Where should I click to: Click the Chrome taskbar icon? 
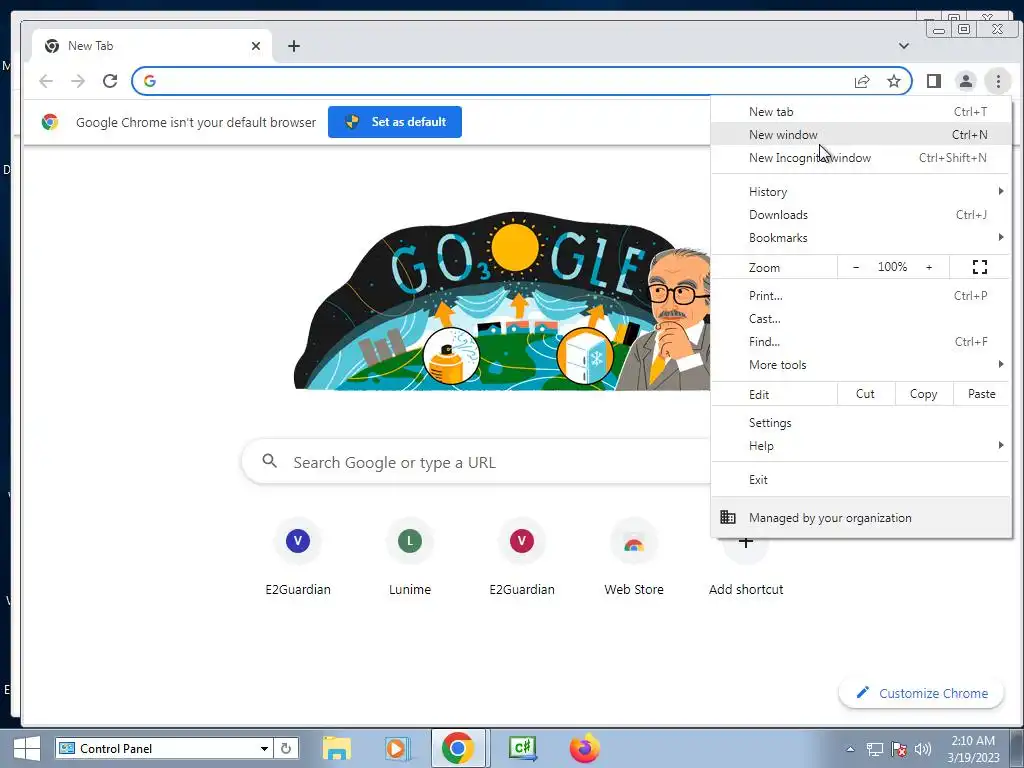tap(458, 748)
